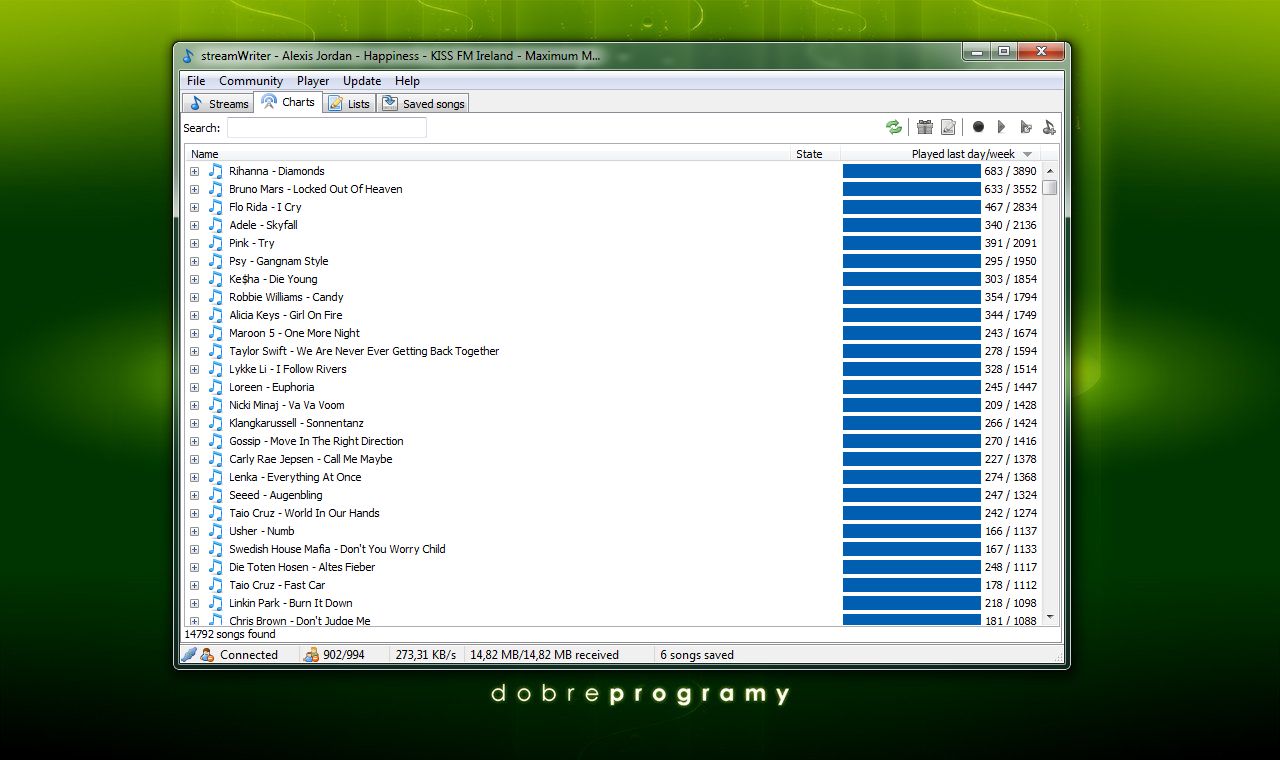Click the green refresh charts icon
The width and height of the screenshot is (1280, 760).
[x=894, y=127]
